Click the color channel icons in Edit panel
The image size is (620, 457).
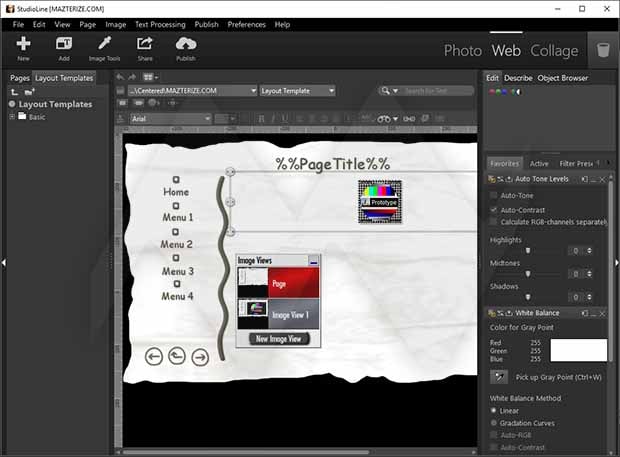pyautogui.click(x=505, y=92)
